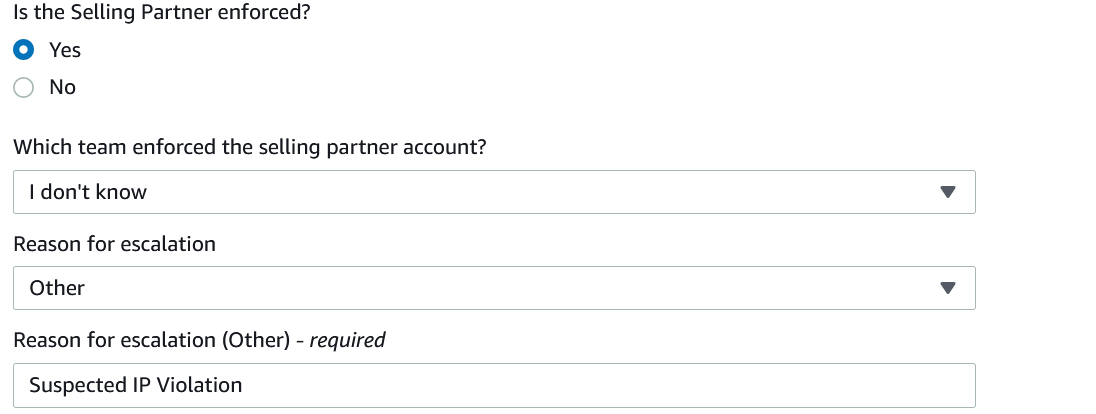
Task: Click the "I don't know" selected value
Action: pyautogui.click(x=88, y=192)
